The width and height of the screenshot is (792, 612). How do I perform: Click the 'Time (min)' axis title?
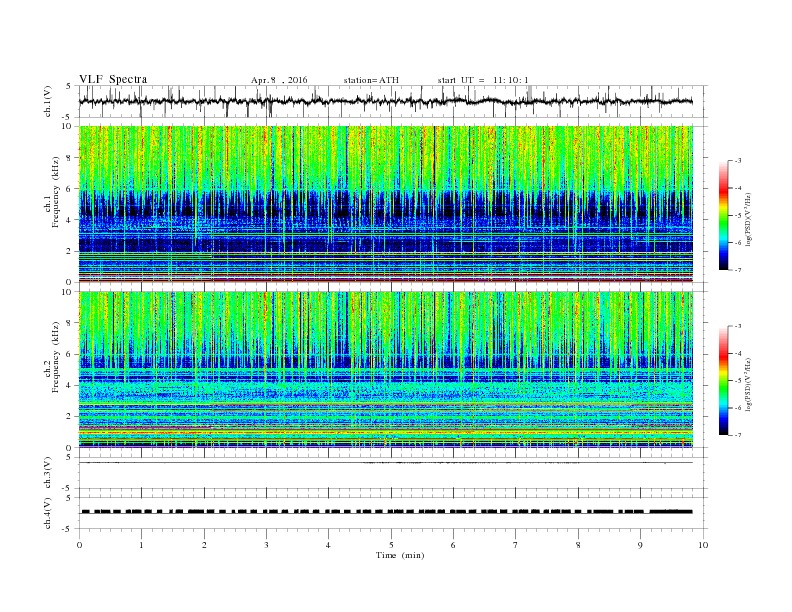pyautogui.click(x=400, y=555)
